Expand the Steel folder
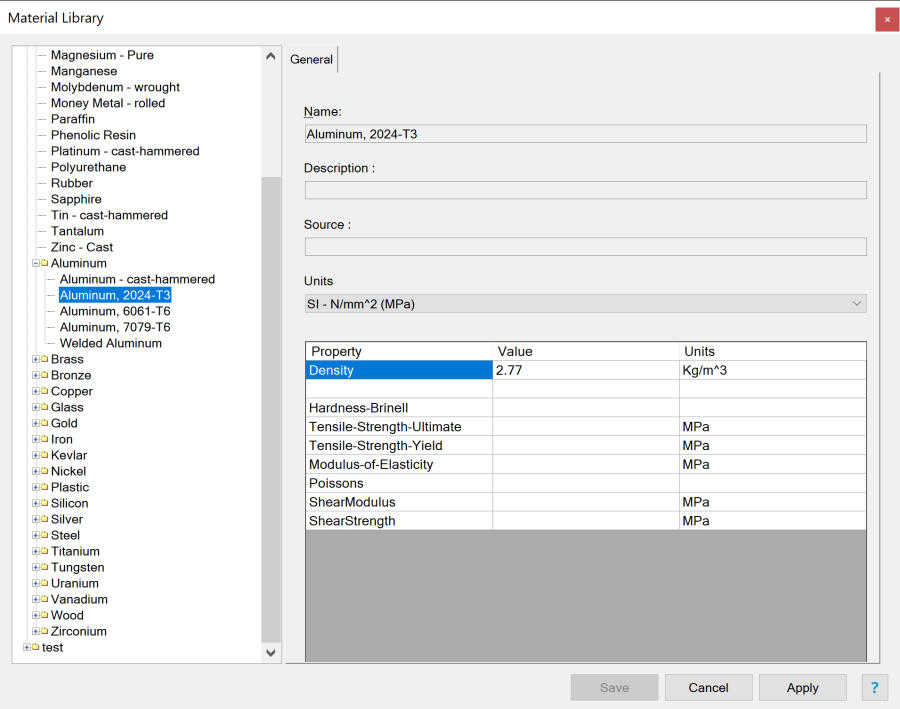The width and height of the screenshot is (900, 709). click(36, 535)
